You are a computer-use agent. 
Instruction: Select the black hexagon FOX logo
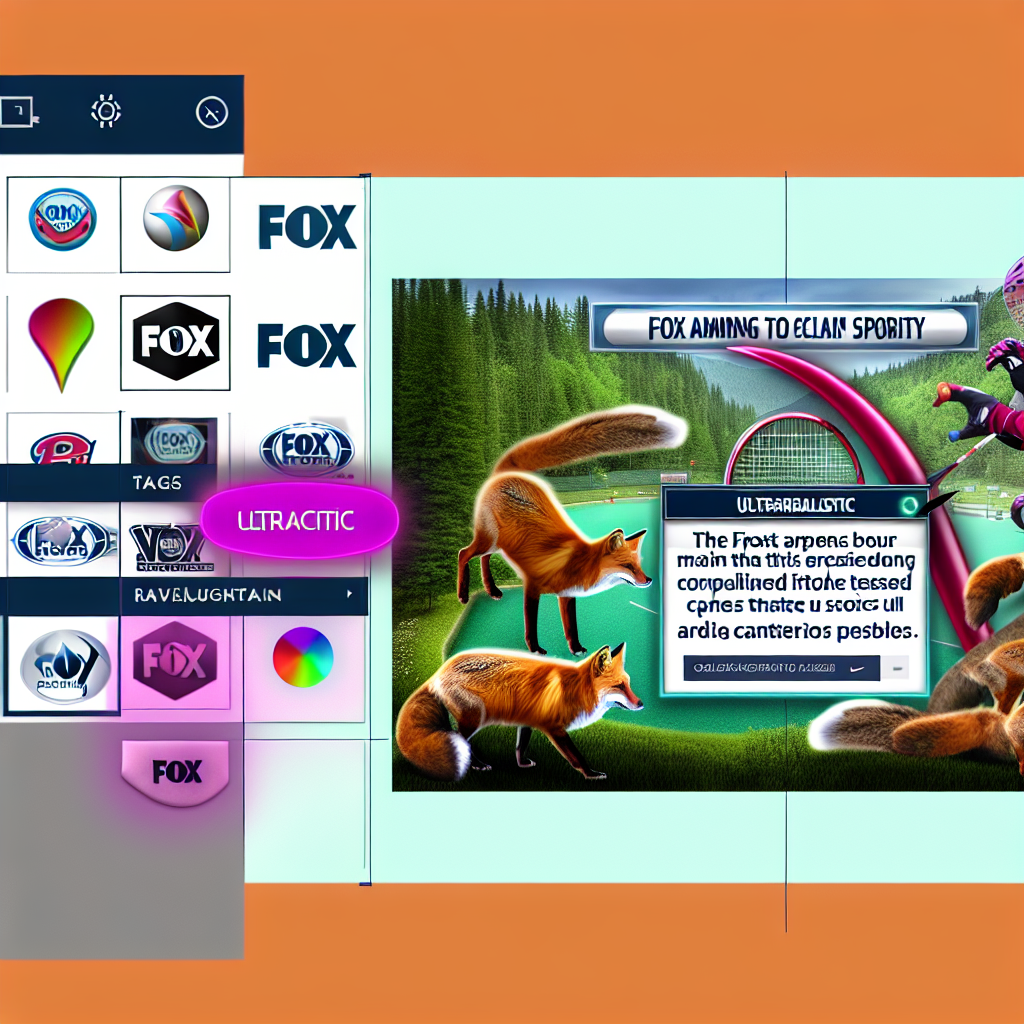[175, 343]
